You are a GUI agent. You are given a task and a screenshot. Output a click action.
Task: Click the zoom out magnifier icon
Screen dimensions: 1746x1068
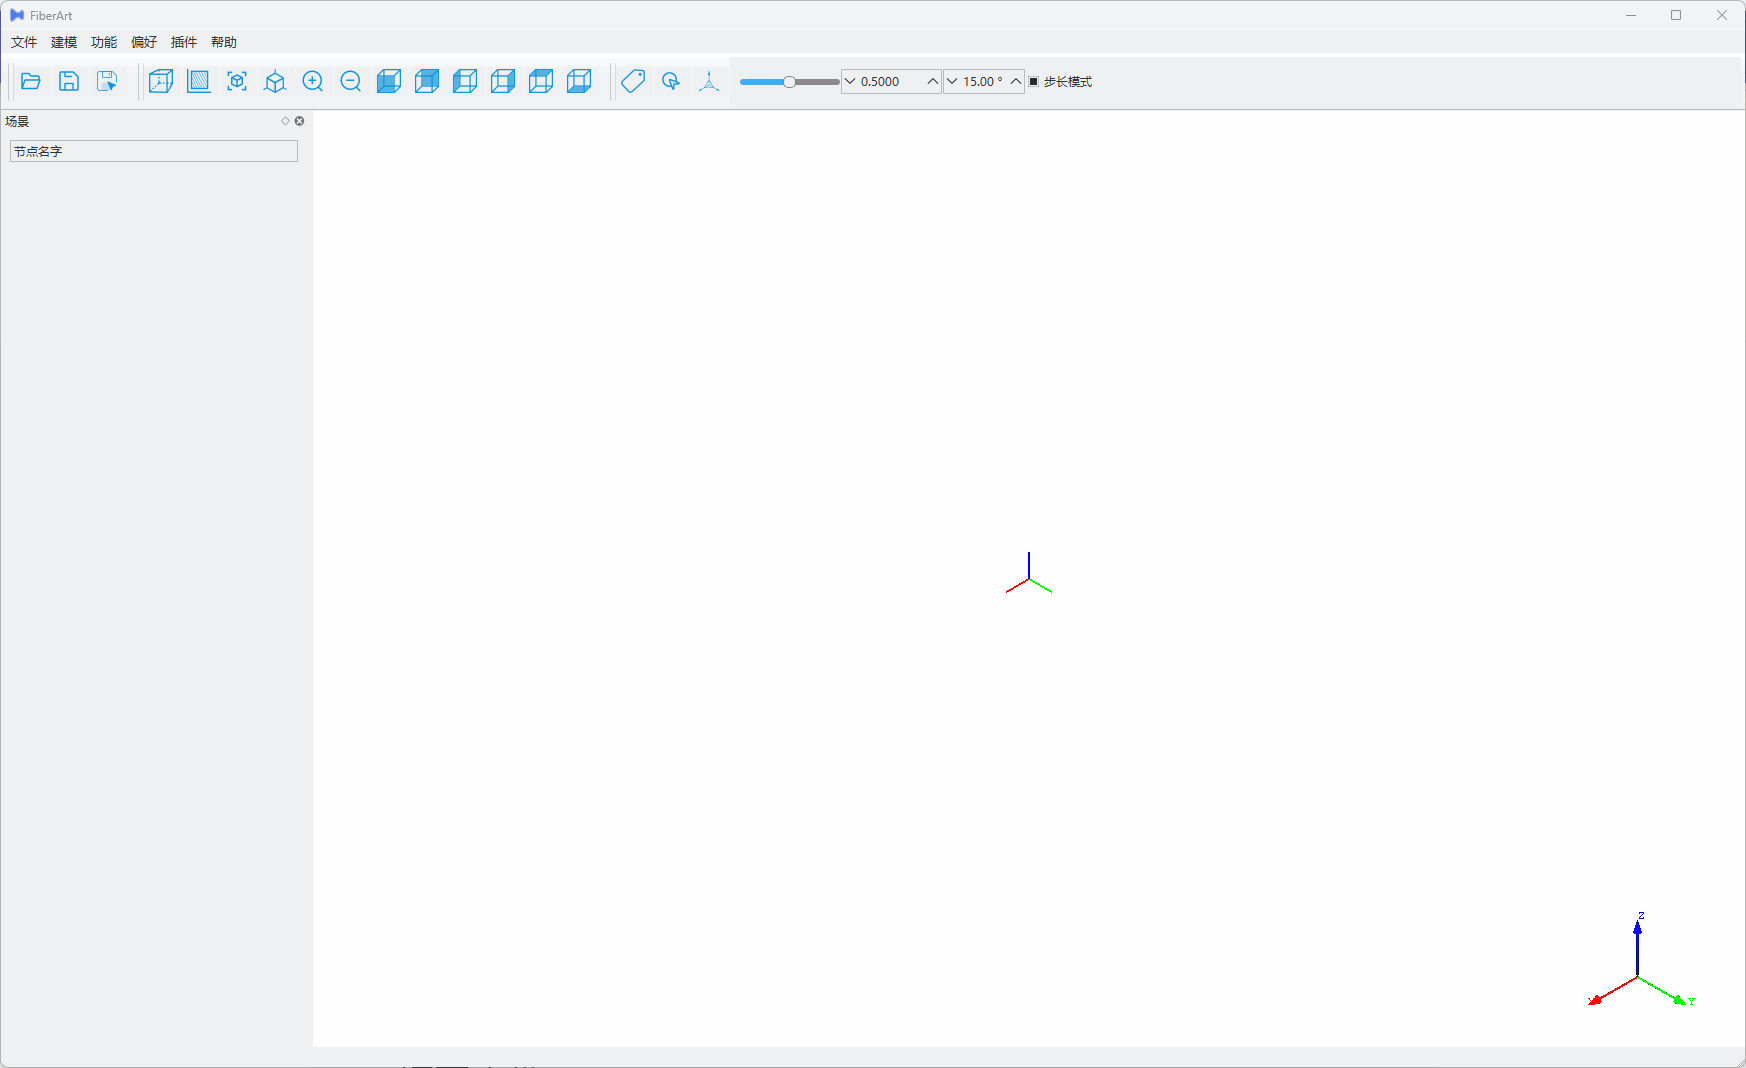pos(351,82)
